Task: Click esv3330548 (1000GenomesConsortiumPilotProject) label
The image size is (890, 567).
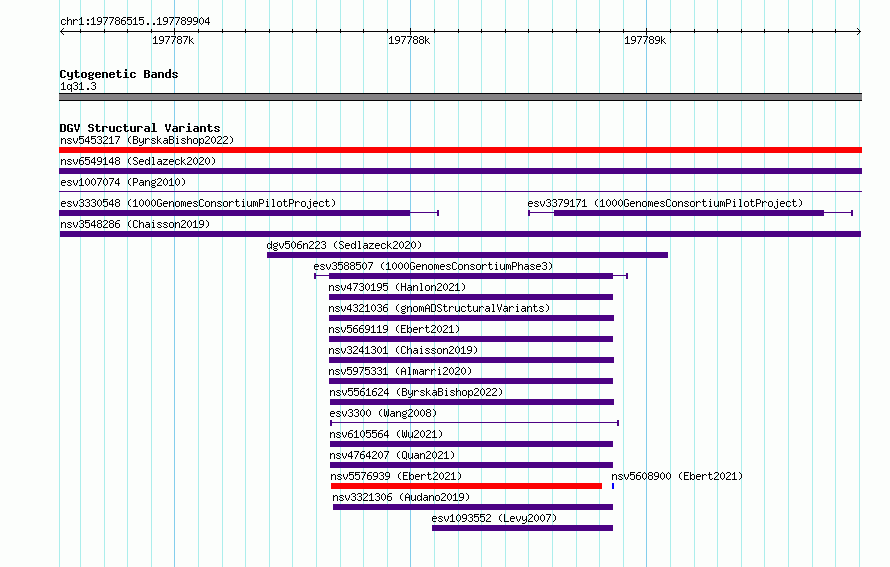Action: 198,203
